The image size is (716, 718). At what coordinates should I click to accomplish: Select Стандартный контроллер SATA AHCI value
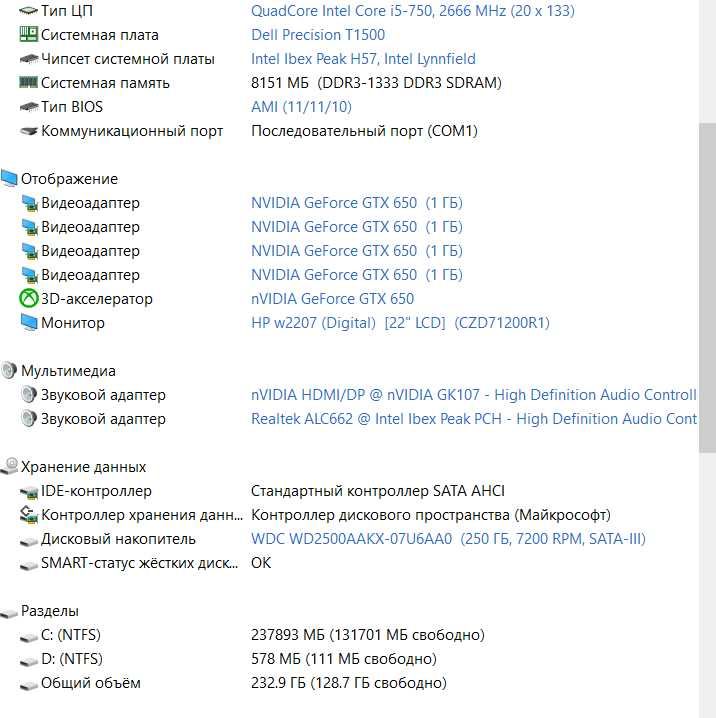[378, 490]
